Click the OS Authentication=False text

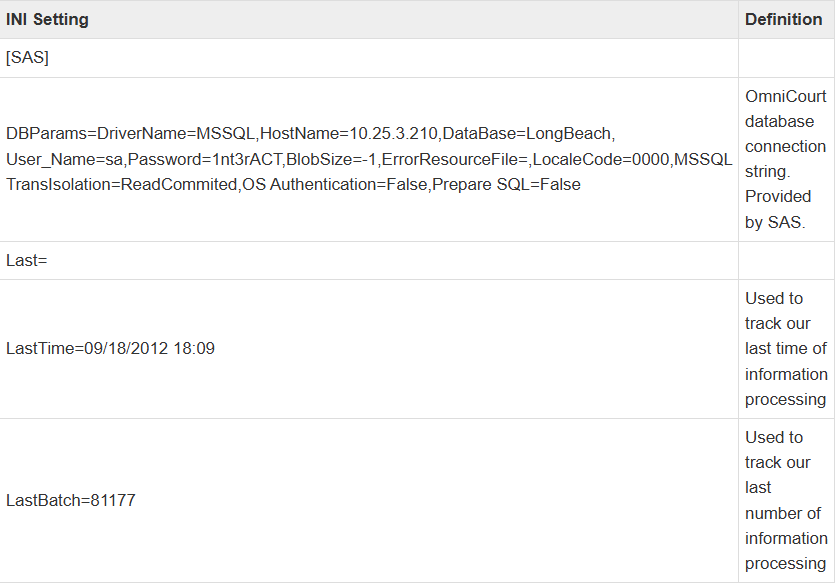tap(335, 185)
